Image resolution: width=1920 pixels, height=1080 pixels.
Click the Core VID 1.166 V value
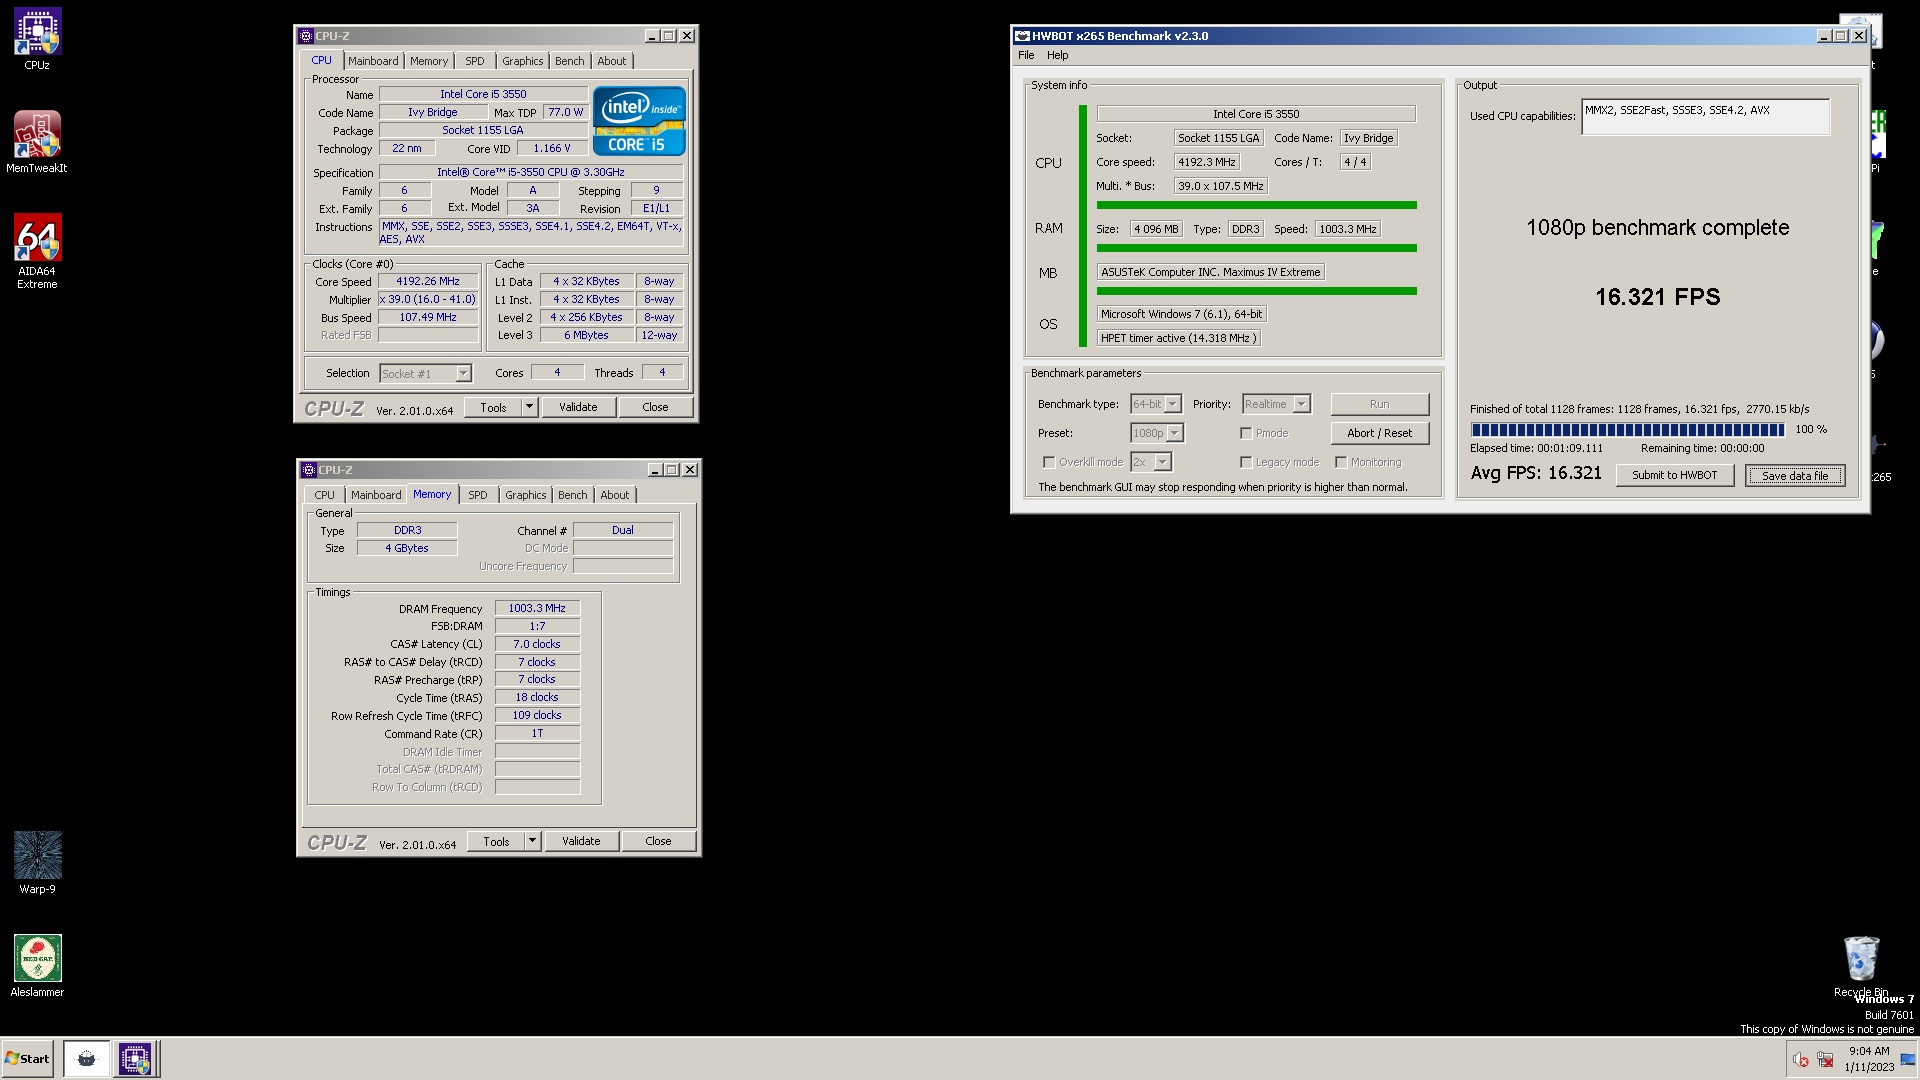(x=553, y=148)
